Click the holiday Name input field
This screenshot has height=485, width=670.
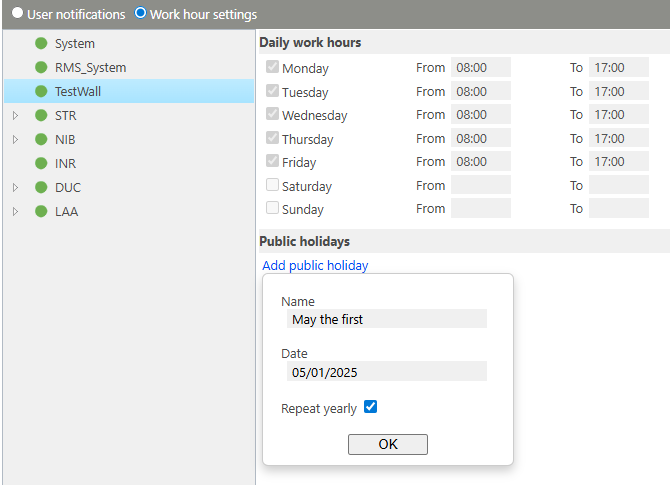pyautogui.click(x=385, y=319)
